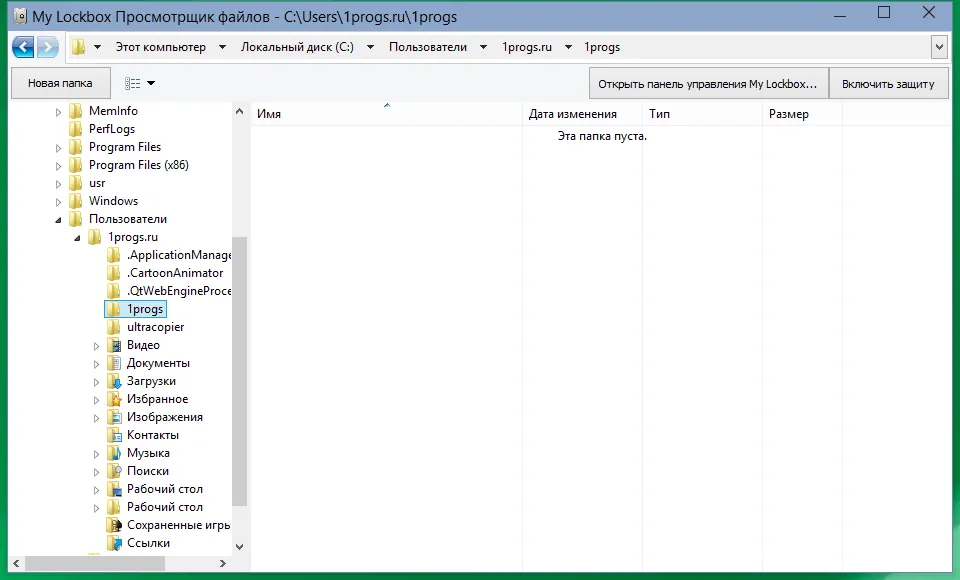Select the Загрузки folder icon
This screenshot has width=960, height=580.
pyautogui.click(x=114, y=382)
